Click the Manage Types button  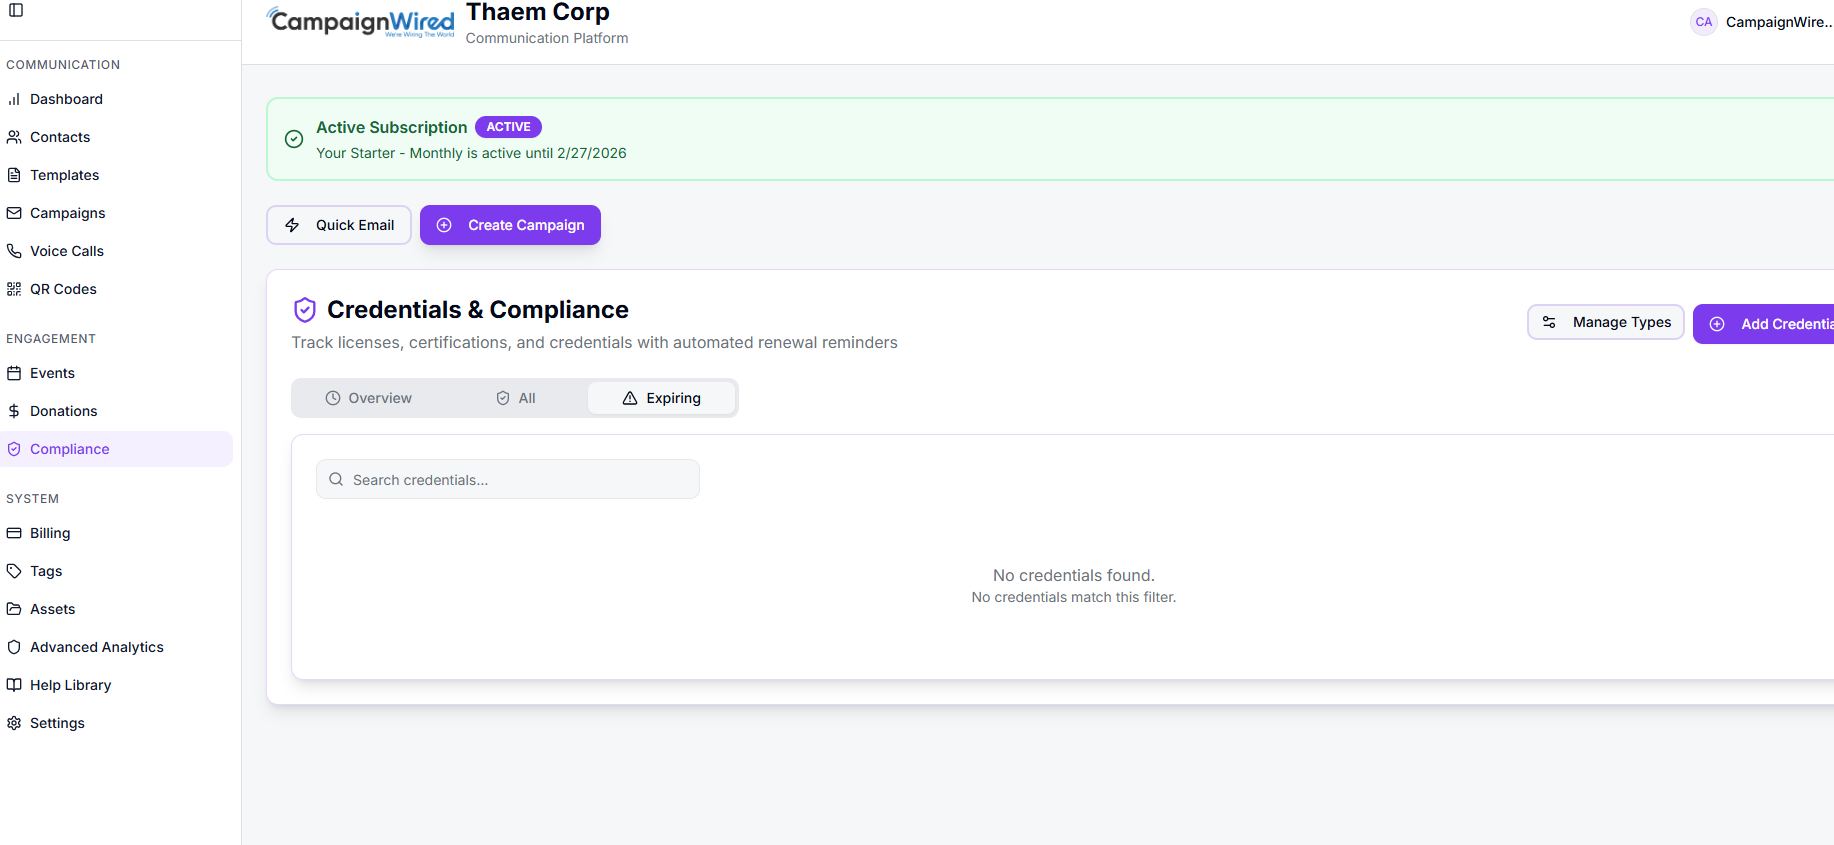point(1606,322)
